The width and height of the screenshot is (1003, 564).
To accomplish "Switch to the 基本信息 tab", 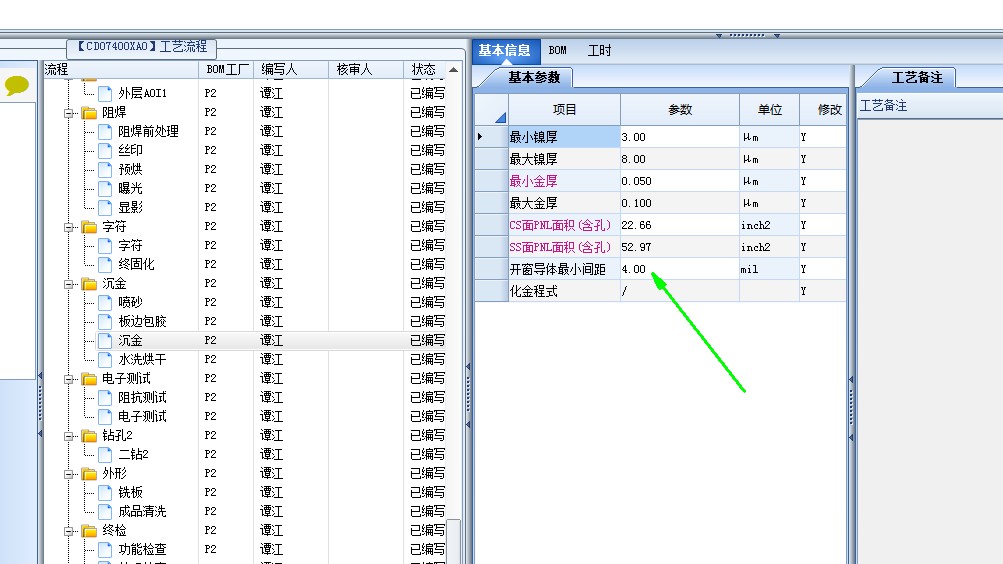I will coord(505,51).
